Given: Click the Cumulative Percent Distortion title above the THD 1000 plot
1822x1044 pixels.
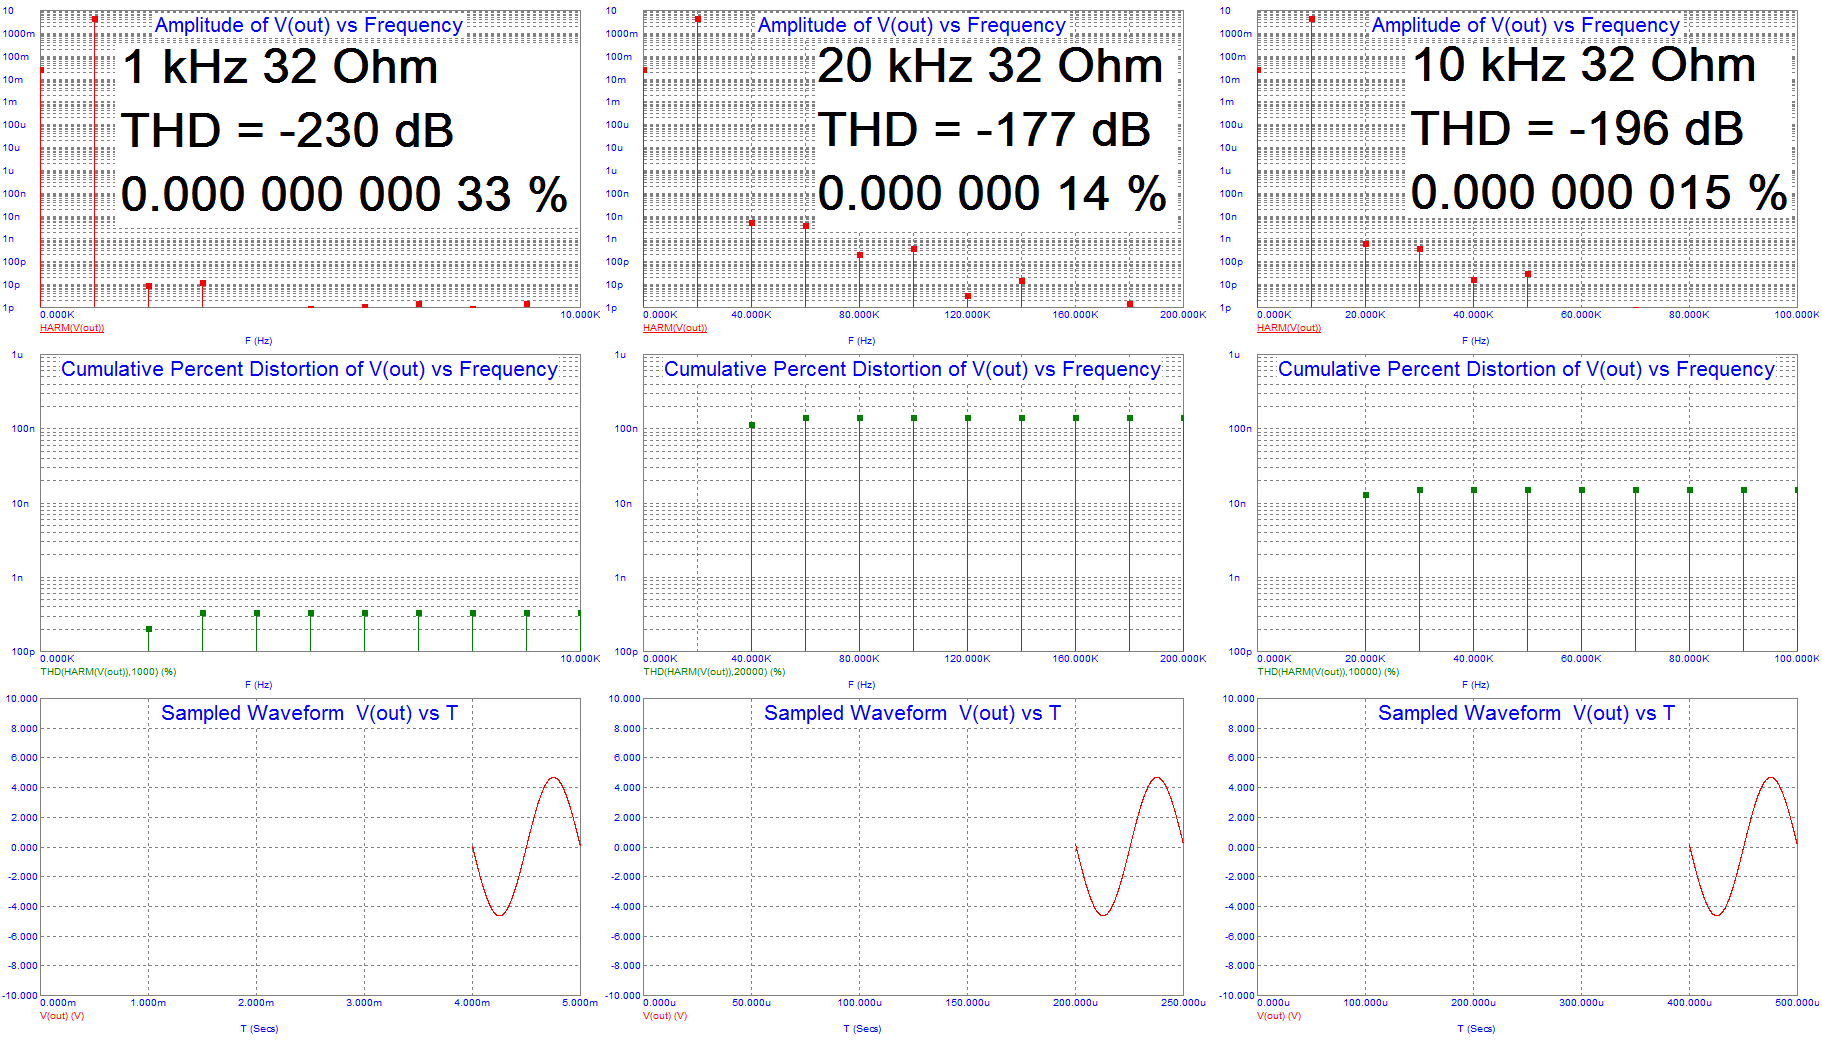Looking at the screenshot, I should tap(309, 369).
